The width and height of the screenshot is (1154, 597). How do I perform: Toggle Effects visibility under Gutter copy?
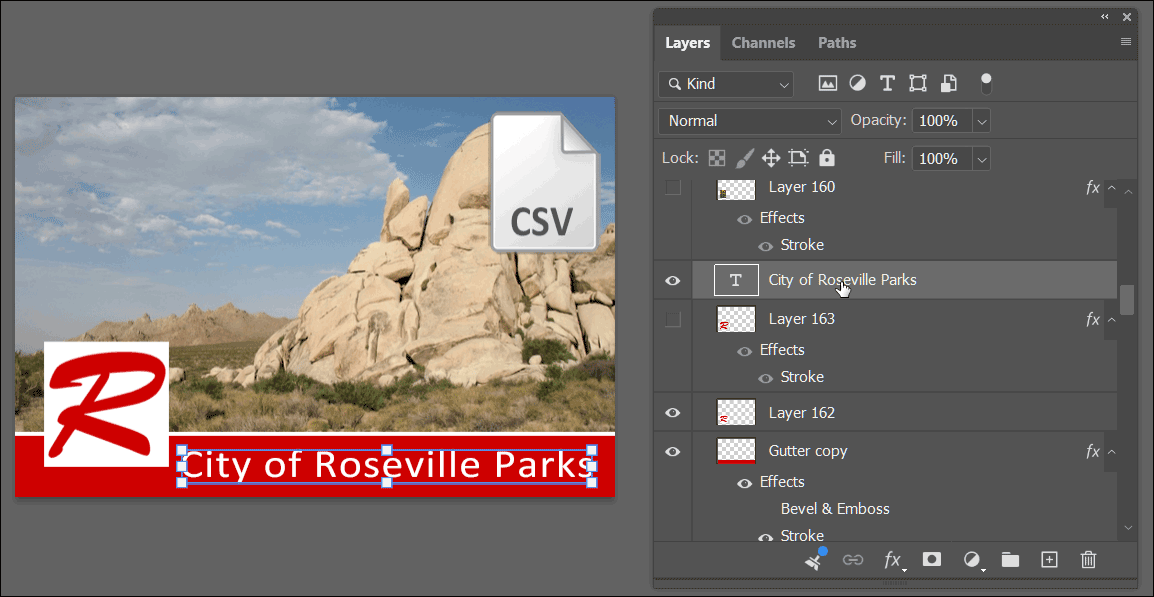pos(745,483)
